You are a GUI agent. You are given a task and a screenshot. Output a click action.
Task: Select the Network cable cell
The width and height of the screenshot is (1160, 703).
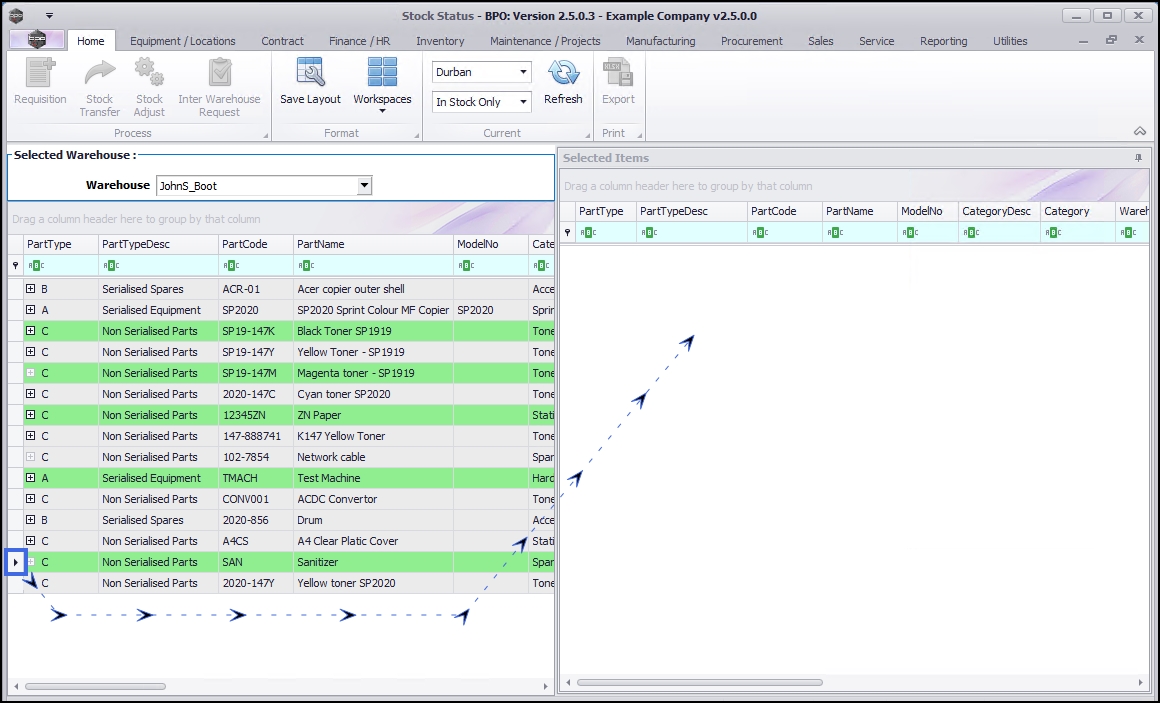tap(374, 457)
